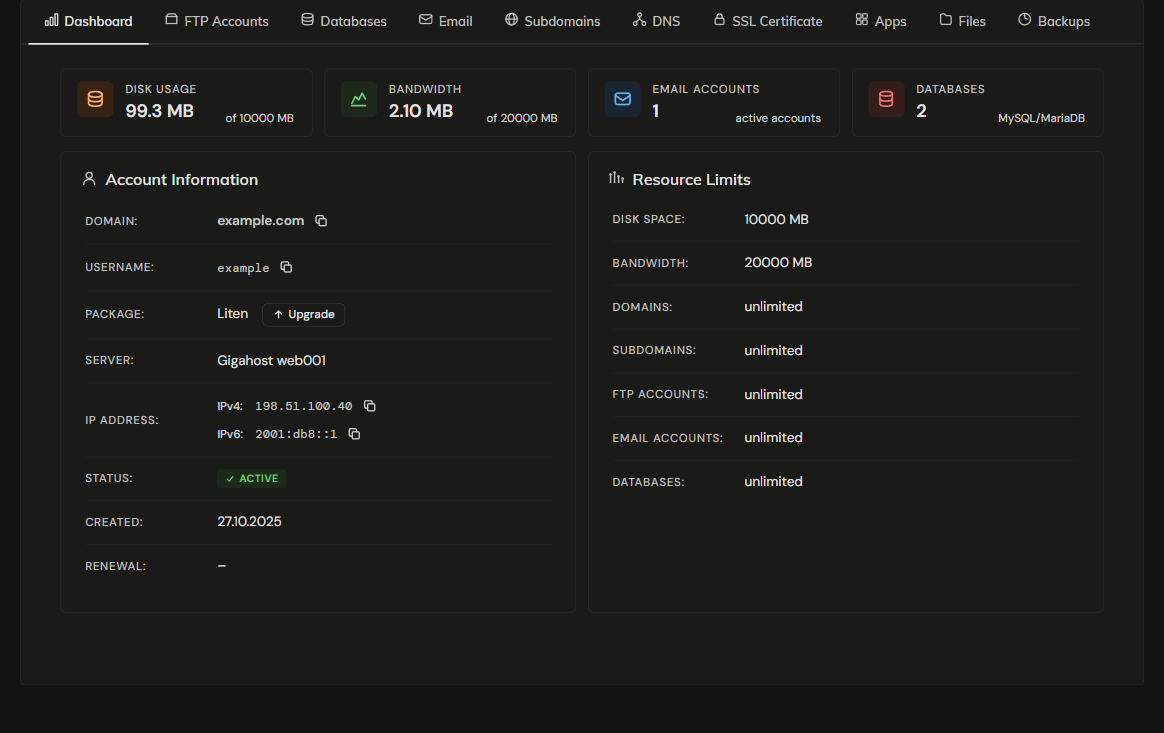Upgrade the Liten package
This screenshot has height=733, width=1164.
(x=304, y=314)
